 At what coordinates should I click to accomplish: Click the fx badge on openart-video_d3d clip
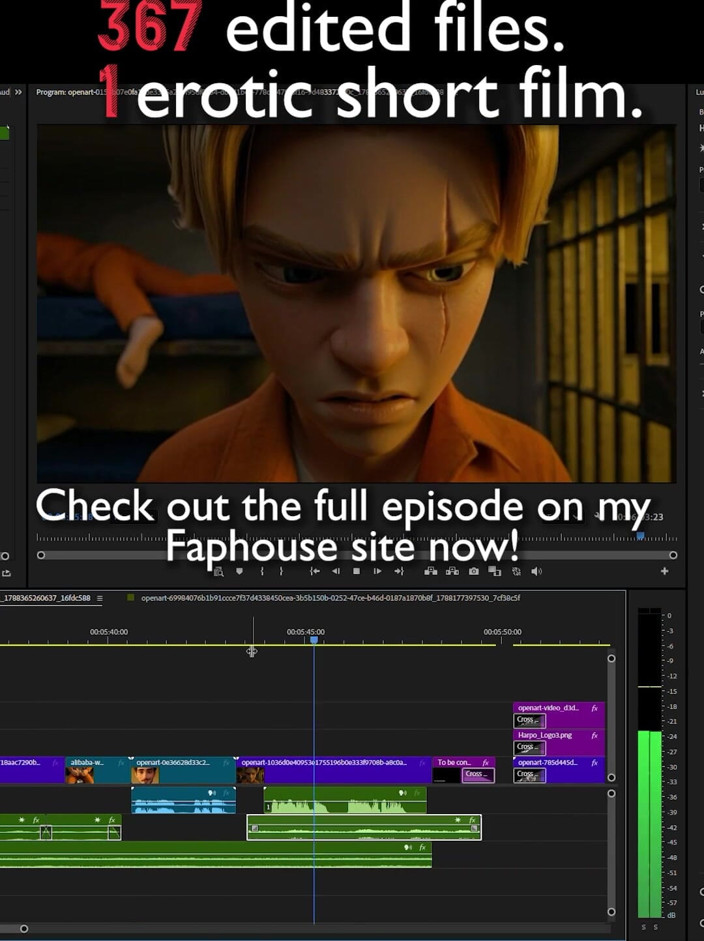coord(594,708)
